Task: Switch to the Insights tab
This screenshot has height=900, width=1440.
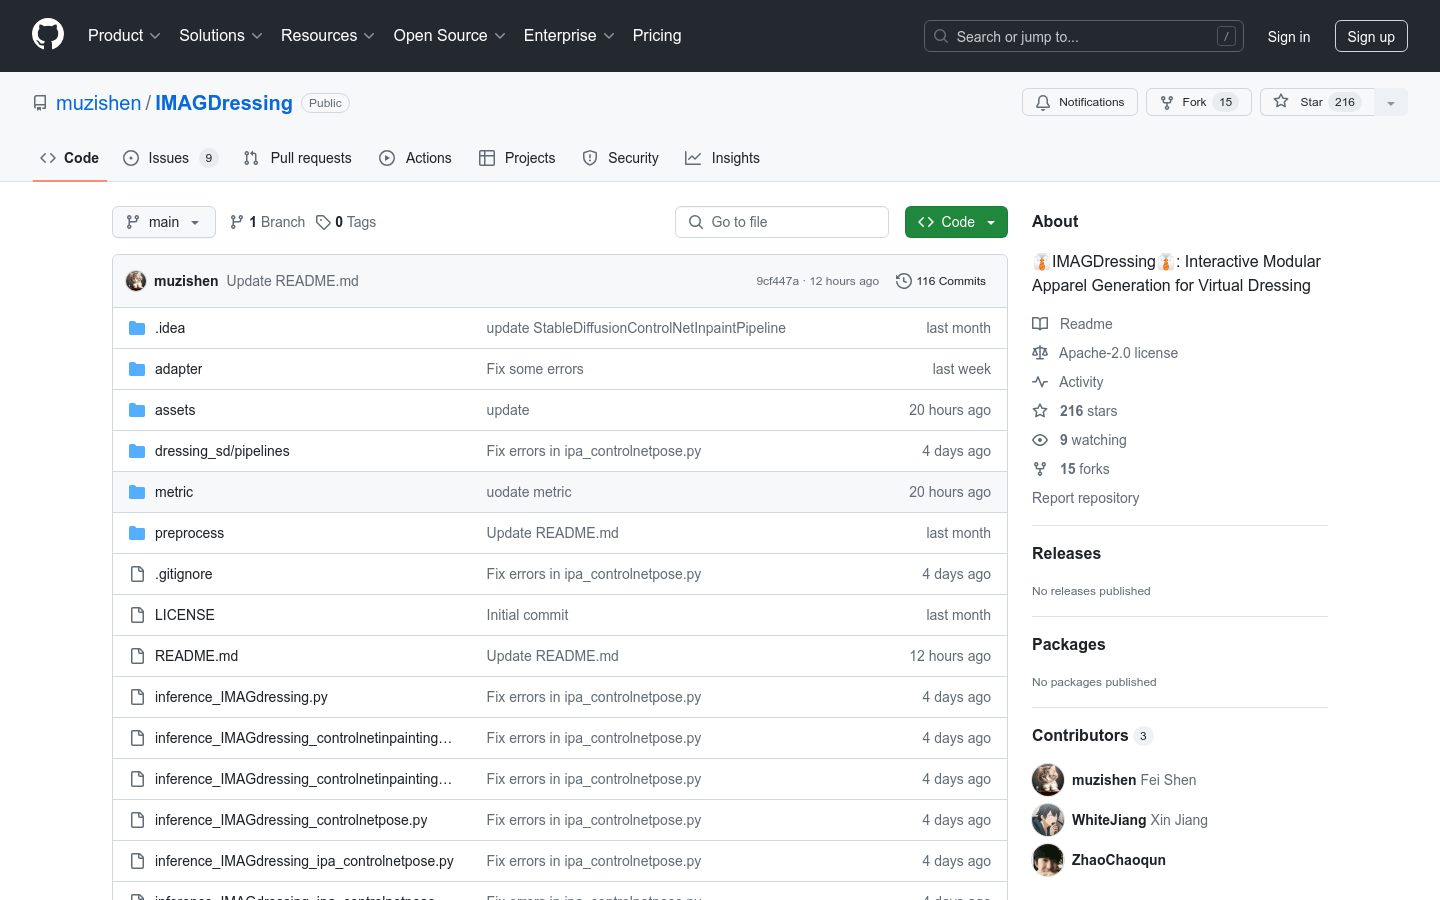Action: pyautogui.click(x=723, y=158)
